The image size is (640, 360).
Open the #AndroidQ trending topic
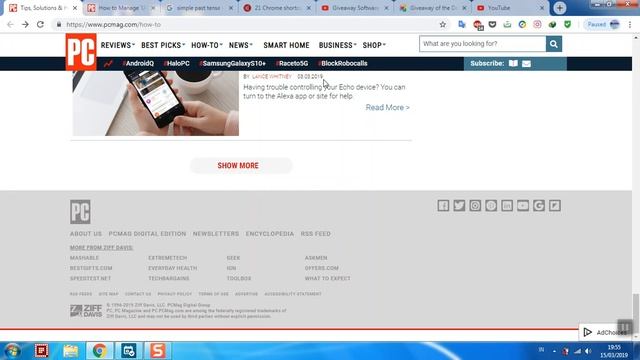click(138, 63)
